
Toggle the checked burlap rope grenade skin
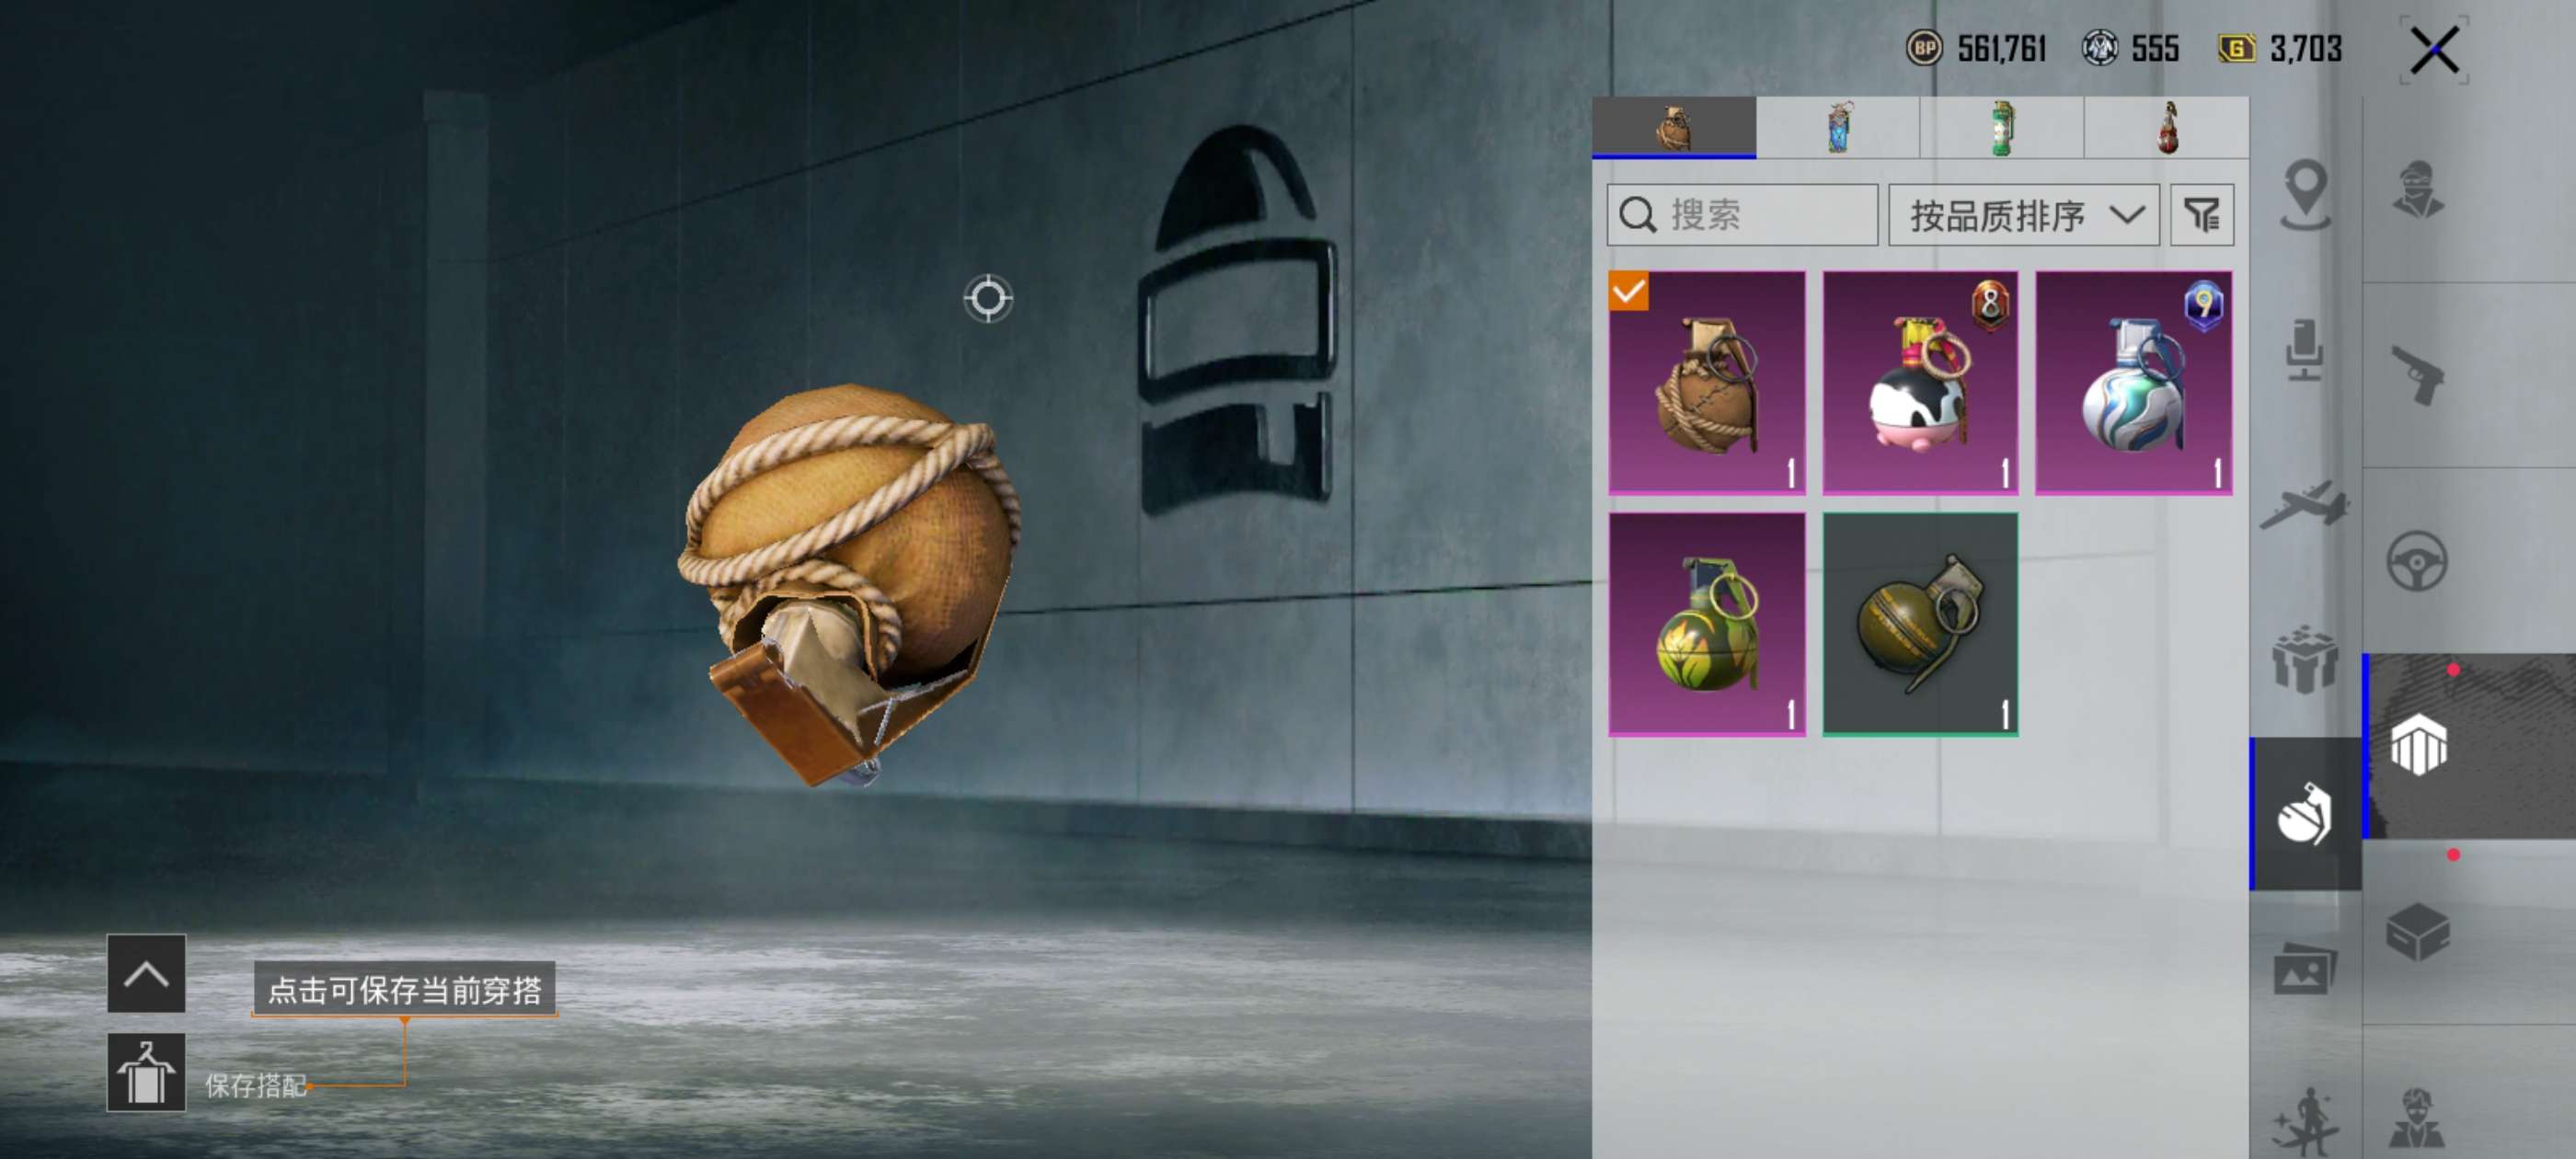(1706, 382)
